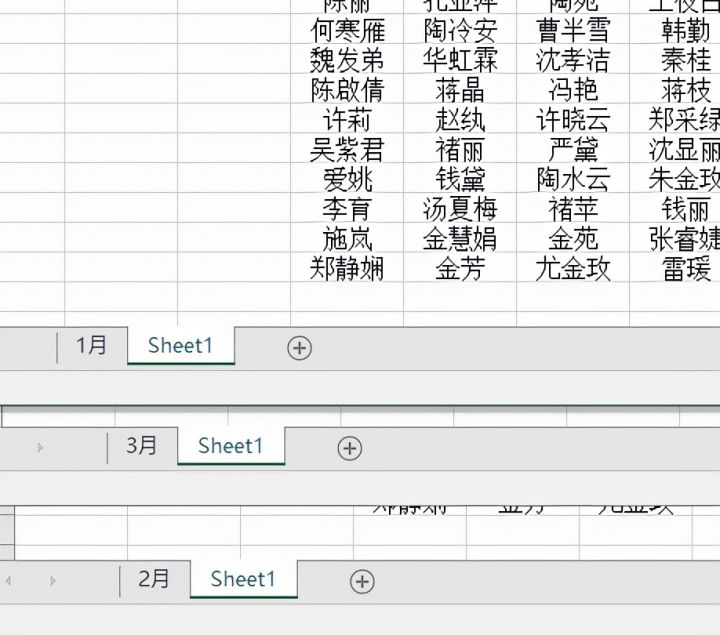Pick the cell with 严黛

[x=573, y=150]
